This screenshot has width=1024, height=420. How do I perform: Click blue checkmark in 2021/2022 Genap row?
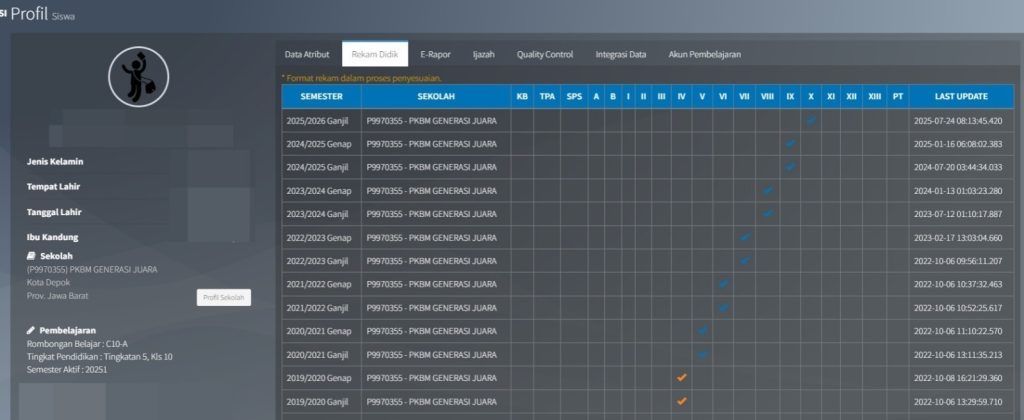point(723,284)
